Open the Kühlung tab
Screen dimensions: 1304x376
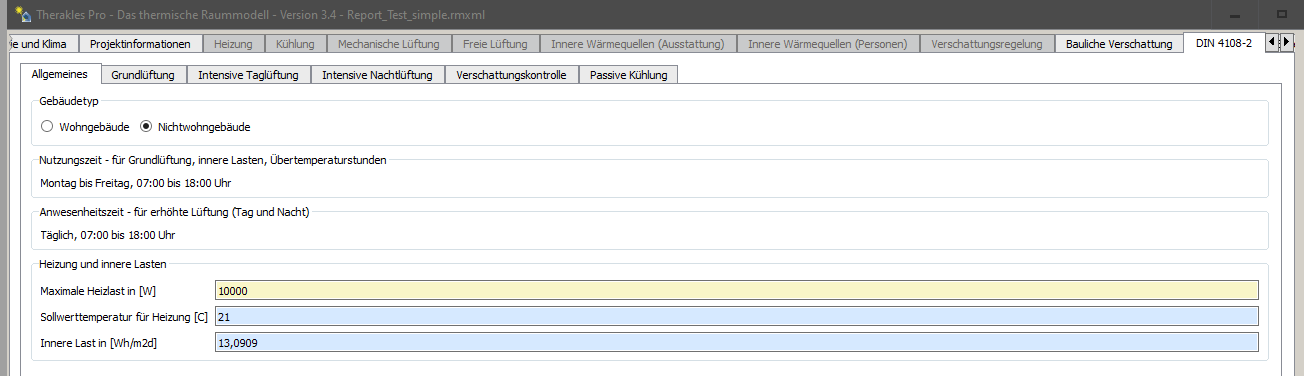[x=296, y=44]
